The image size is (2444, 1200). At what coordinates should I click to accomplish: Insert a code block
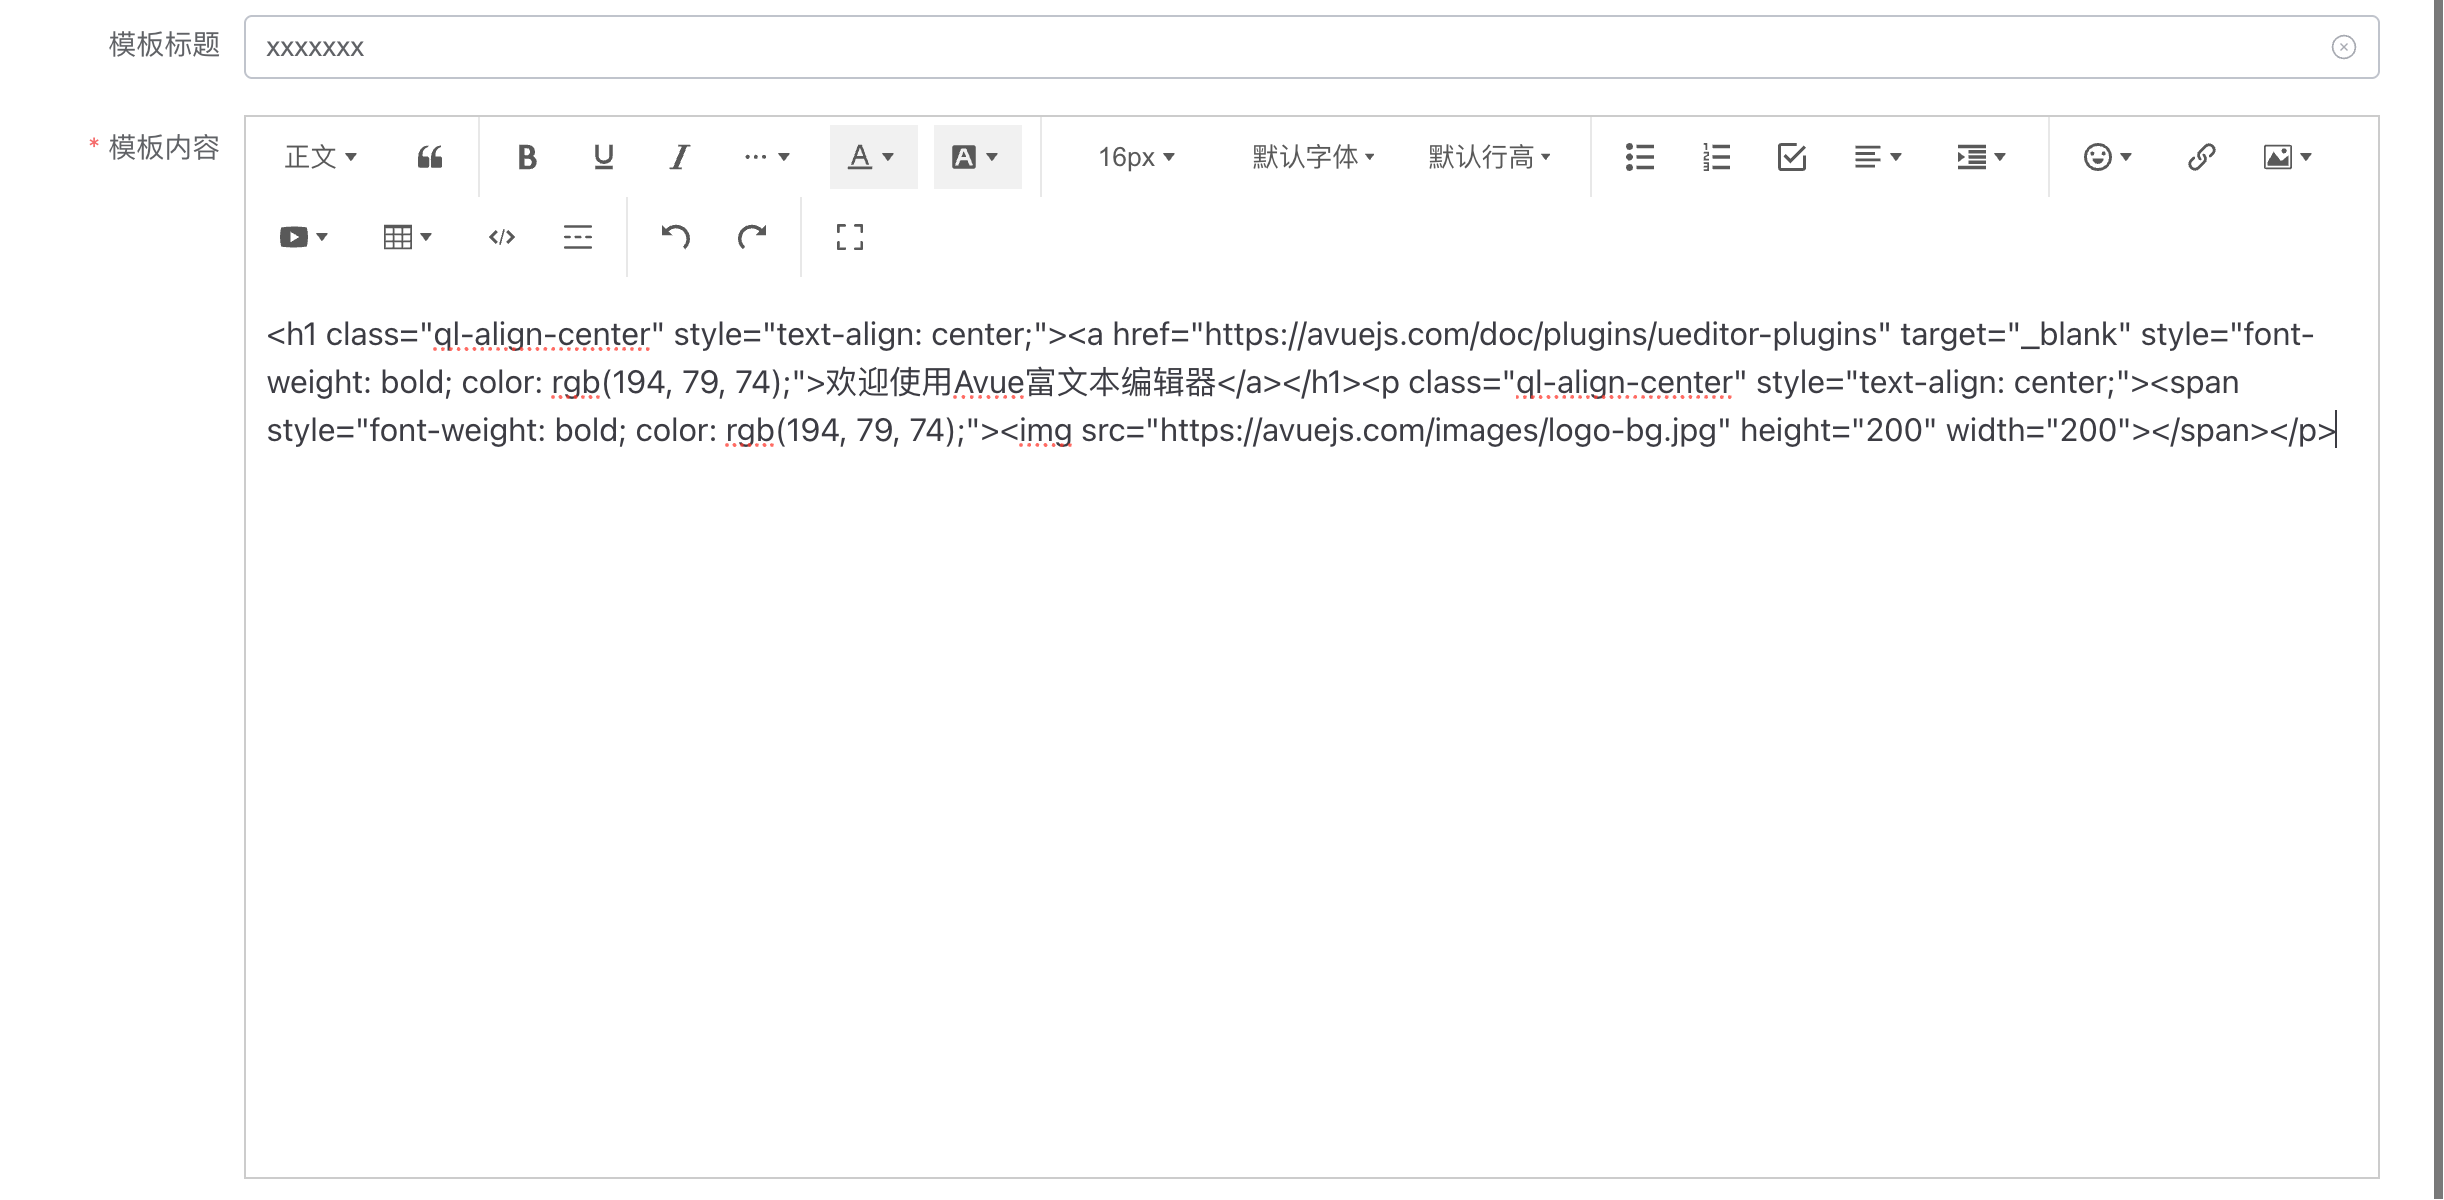click(502, 237)
